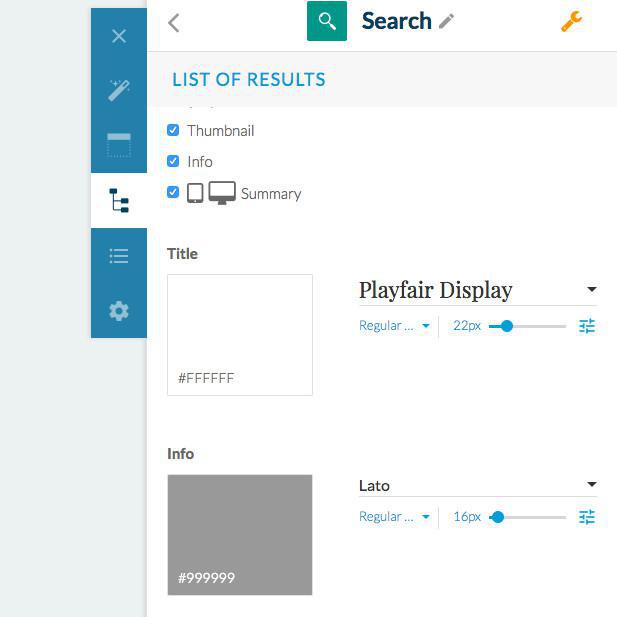Click the magic wand icon in sidebar
The image size is (617, 617).
(x=119, y=91)
